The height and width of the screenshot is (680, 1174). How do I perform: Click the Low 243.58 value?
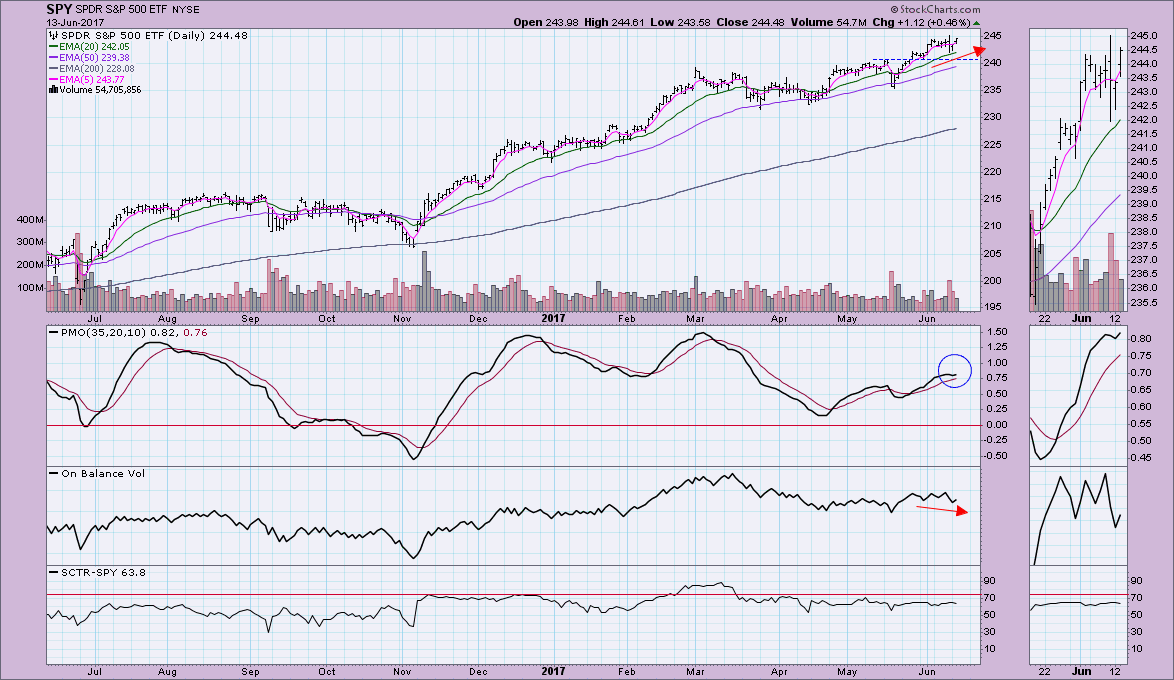coord(681,22)
